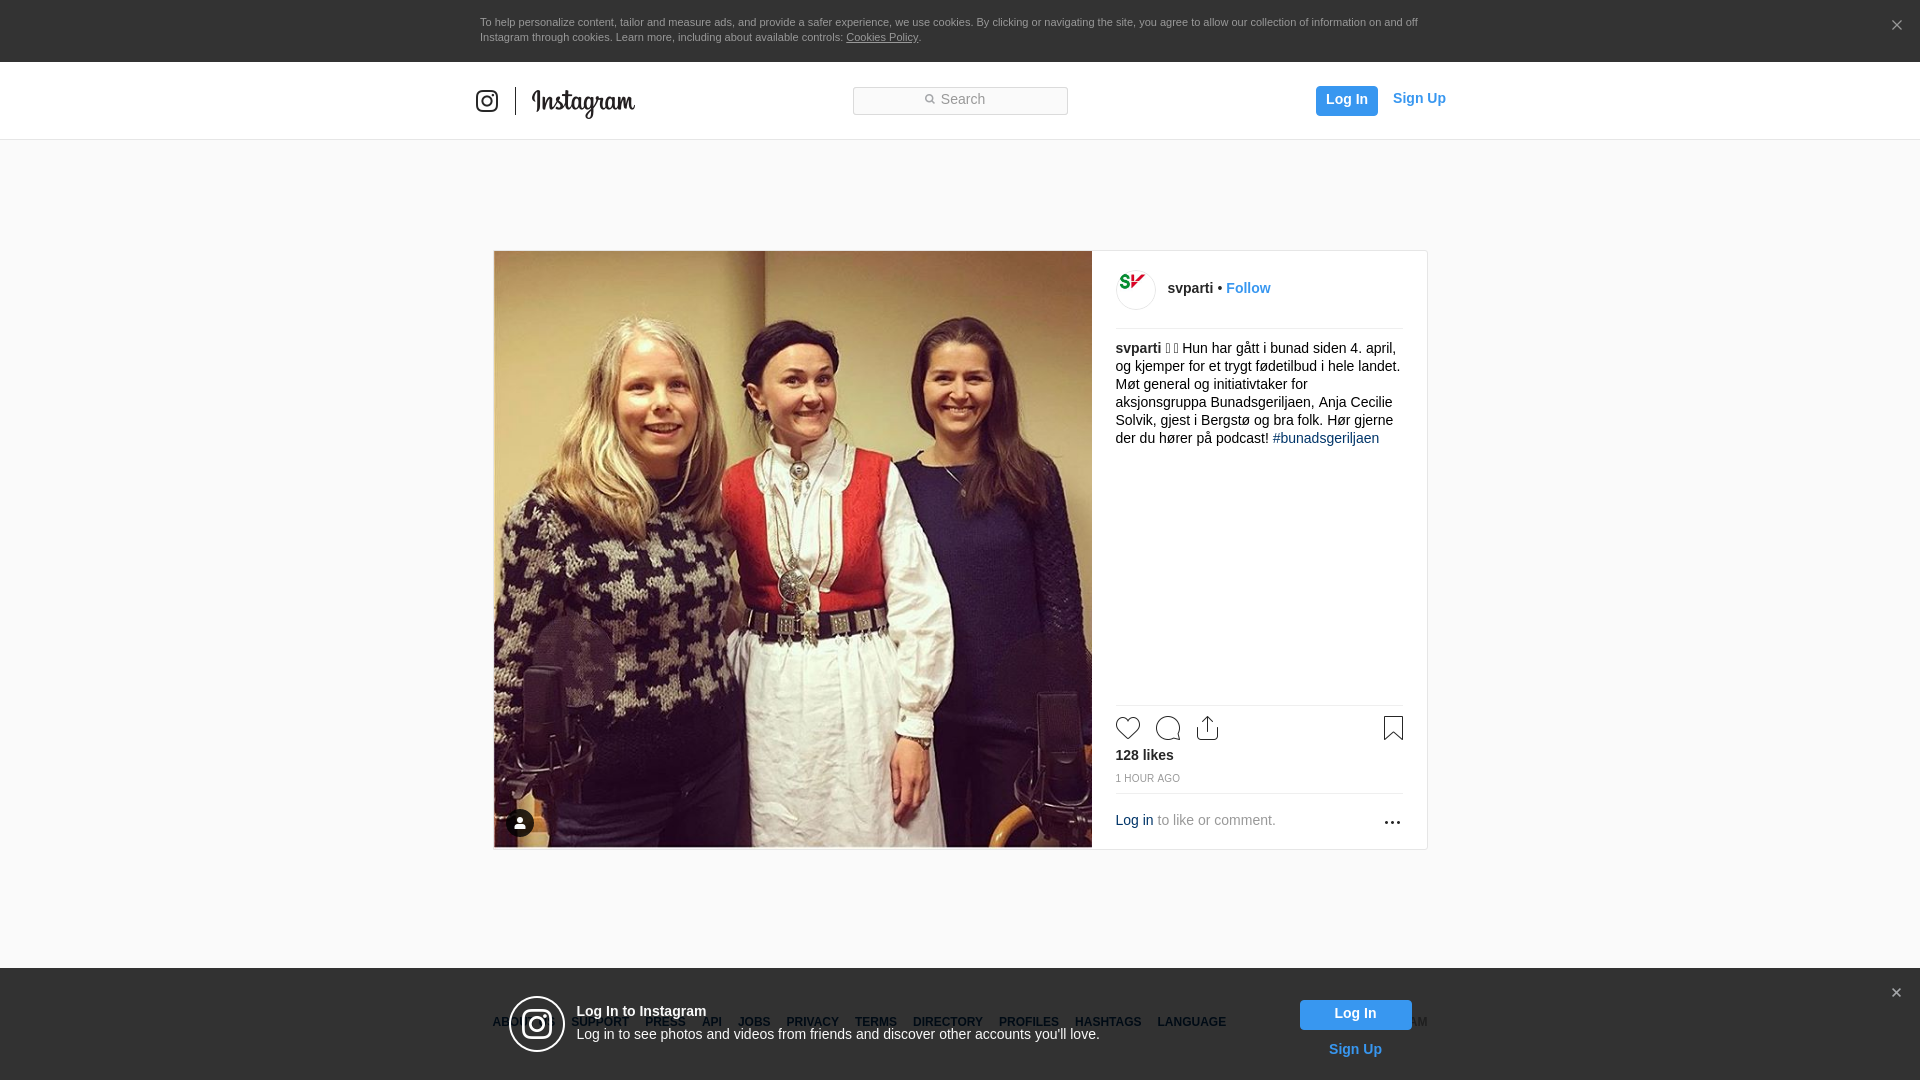This screenshot has height=1080, width=1920.
Task: Like the post with heart icon
Action: 1128,728
